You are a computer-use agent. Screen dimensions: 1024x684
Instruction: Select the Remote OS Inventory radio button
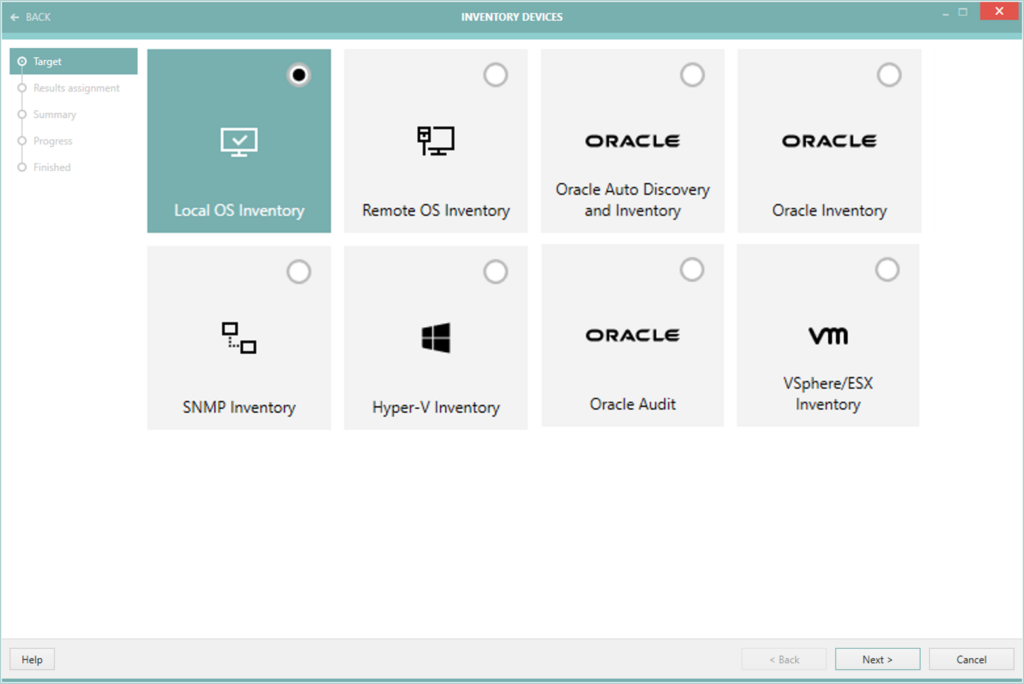click(x=496, y=75)
